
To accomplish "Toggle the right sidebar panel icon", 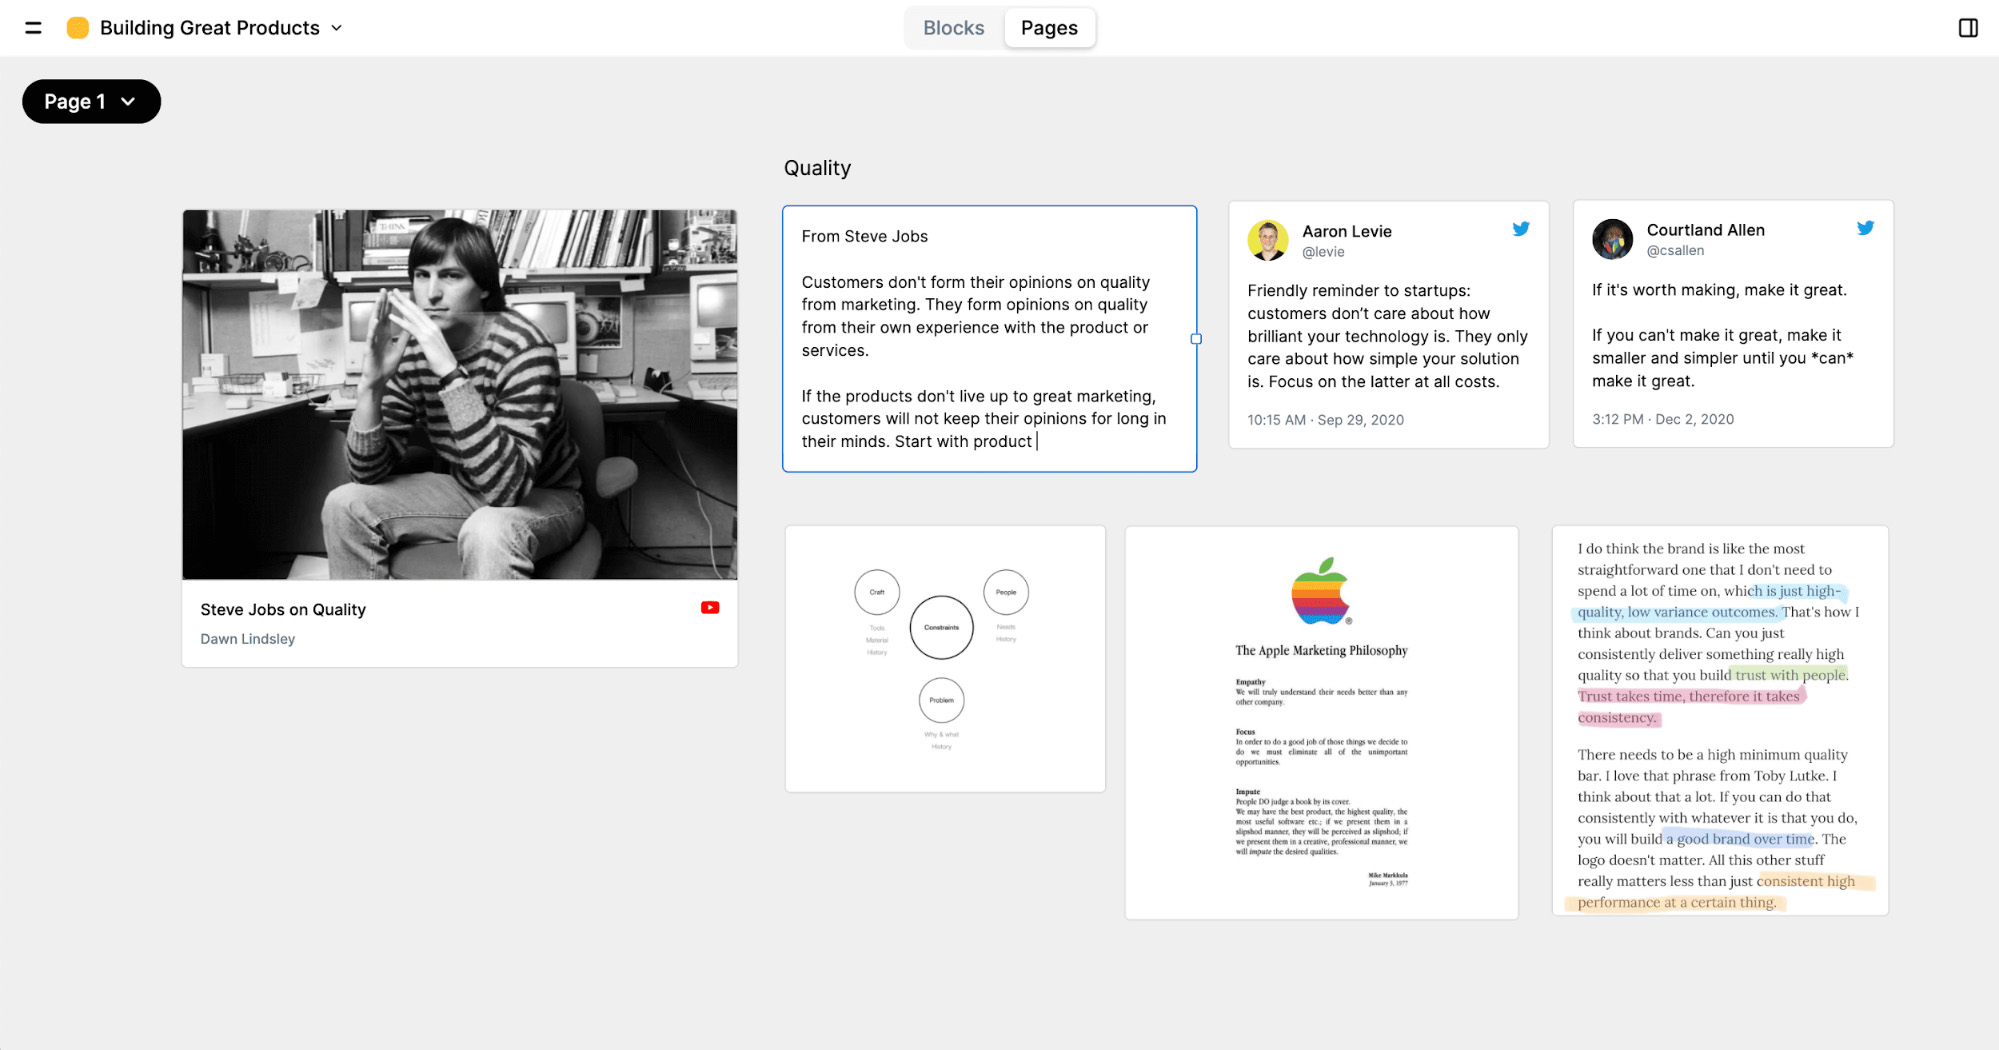I will [1968, 28].
